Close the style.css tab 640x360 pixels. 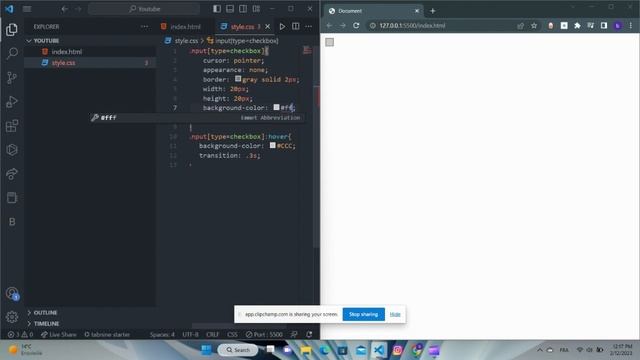click(268, 27)
